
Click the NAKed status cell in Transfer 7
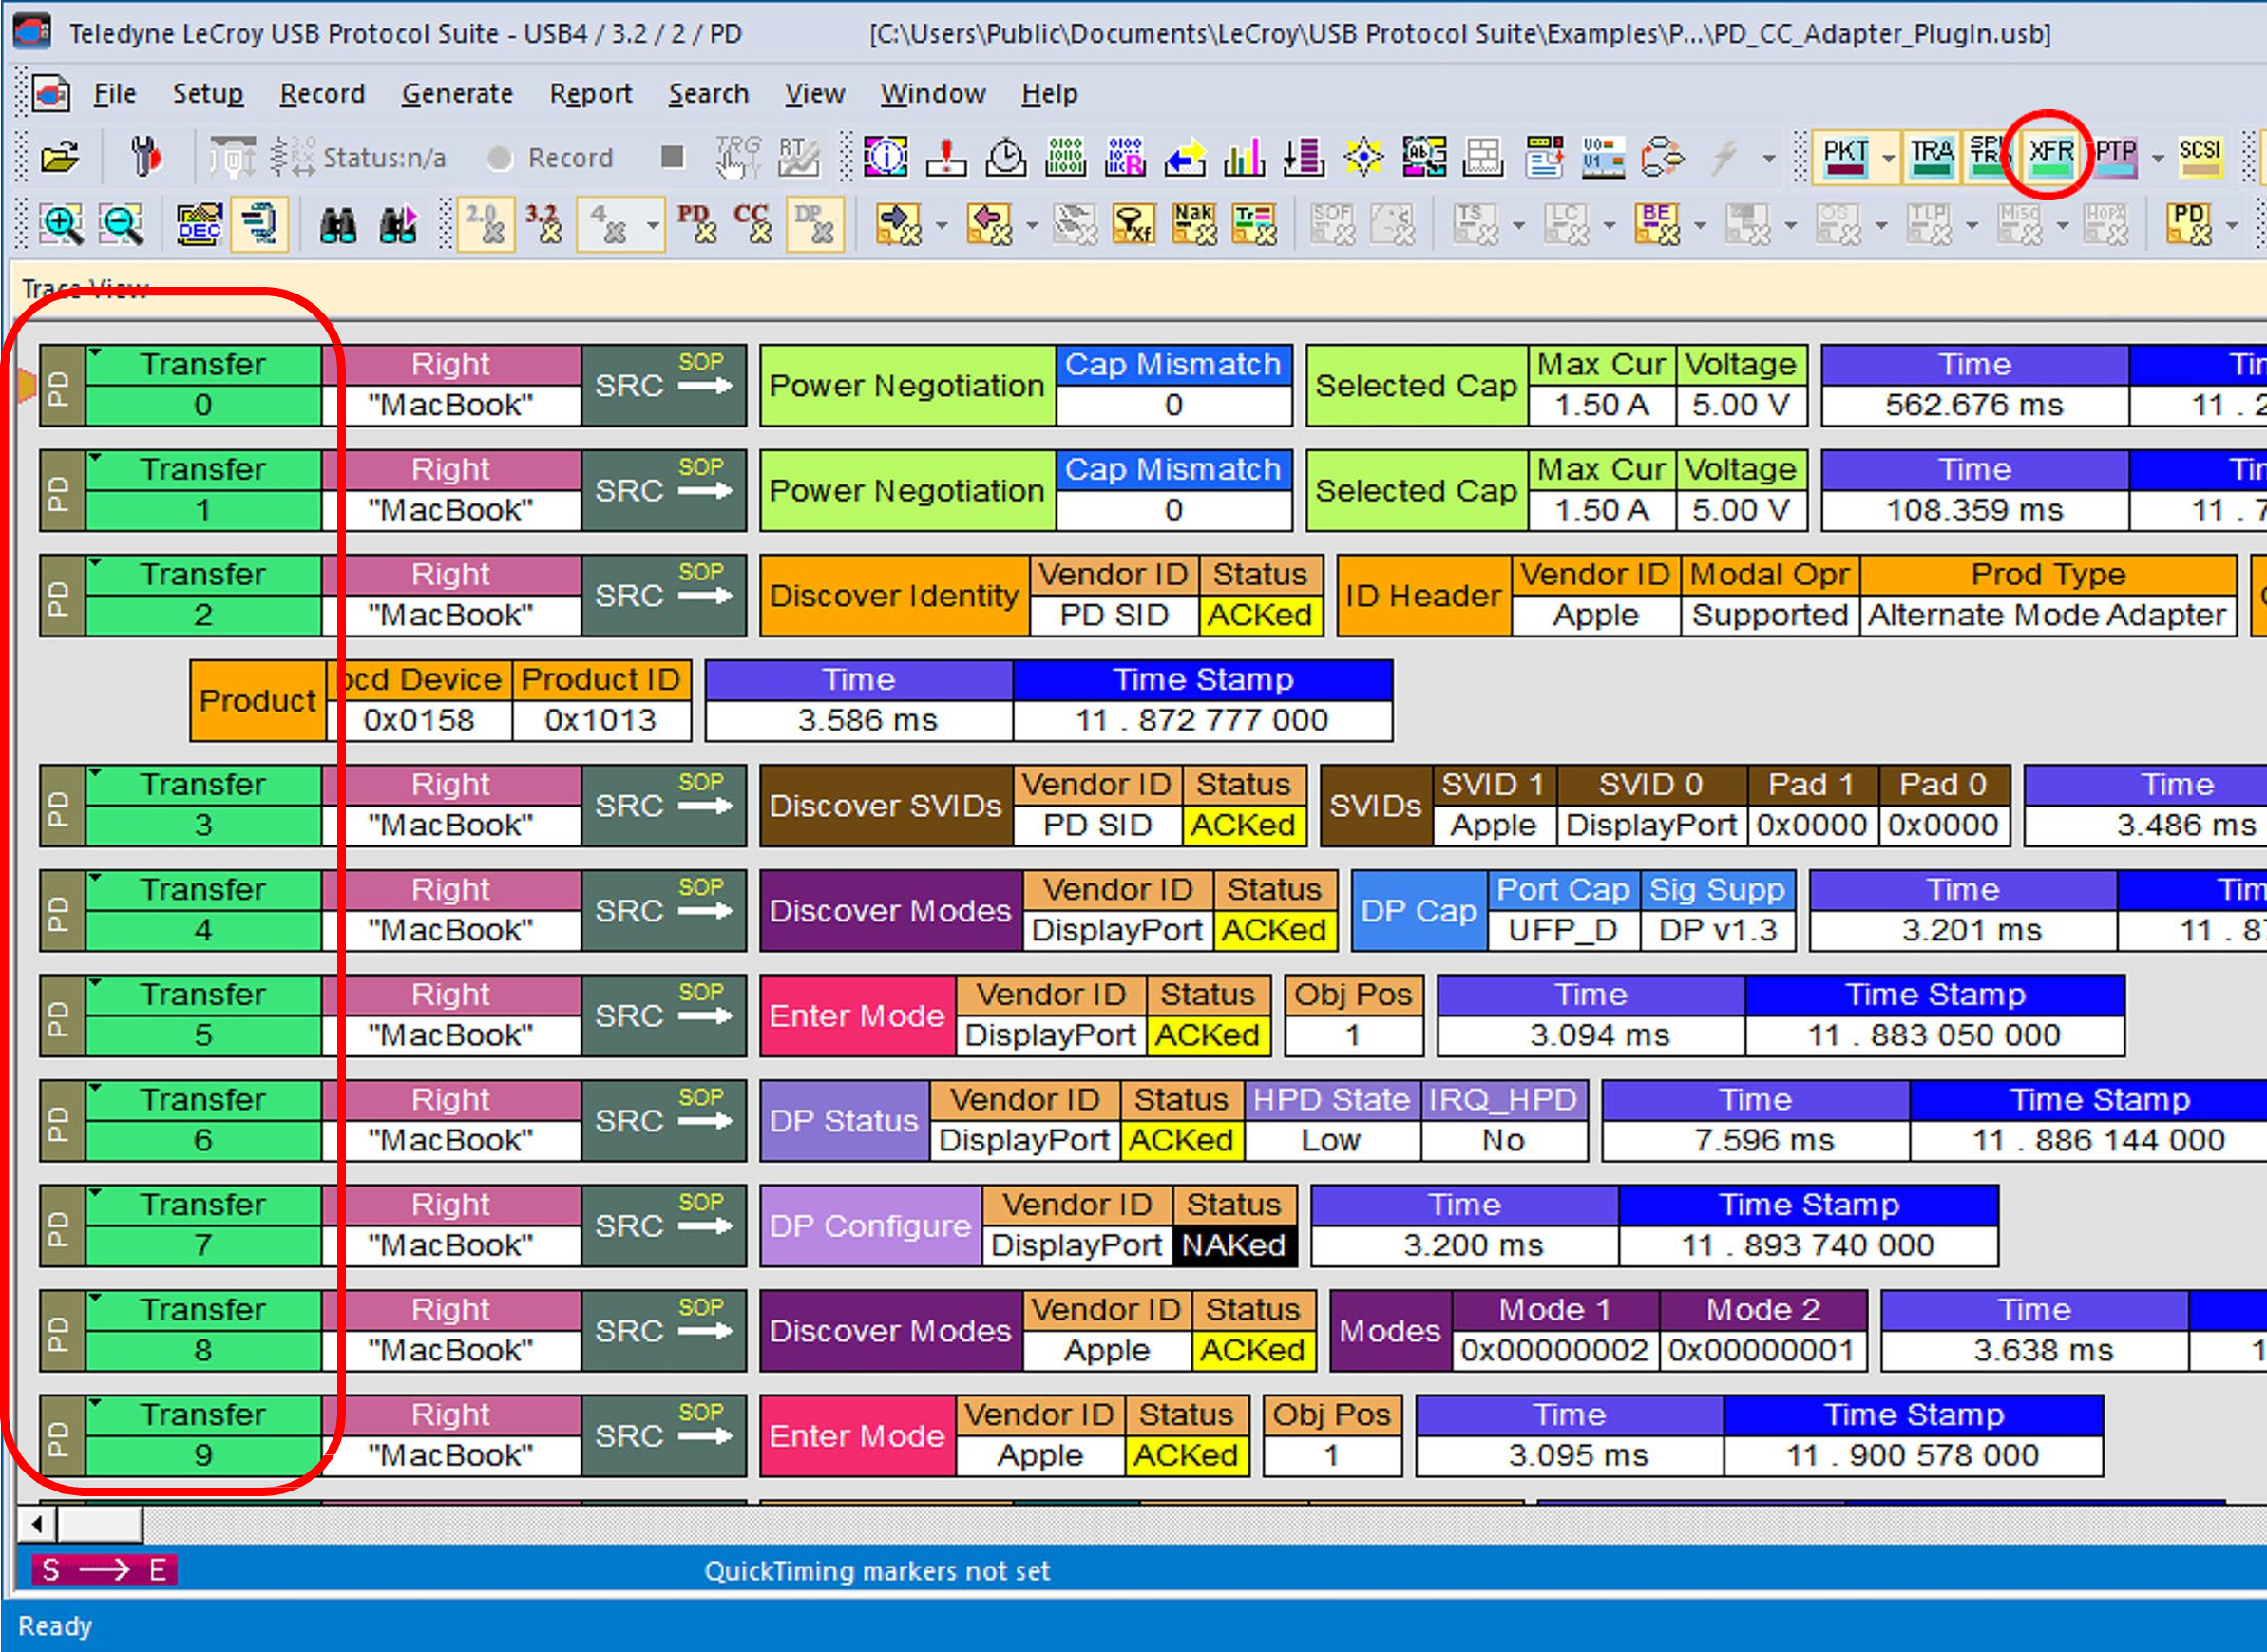(1233, 1245)
